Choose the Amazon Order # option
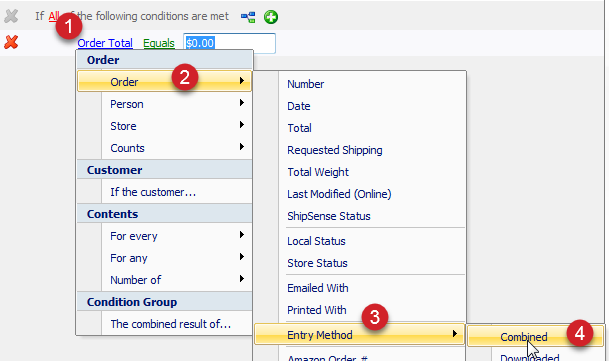The height and width of the screenshot is (361, 609). 327,358
